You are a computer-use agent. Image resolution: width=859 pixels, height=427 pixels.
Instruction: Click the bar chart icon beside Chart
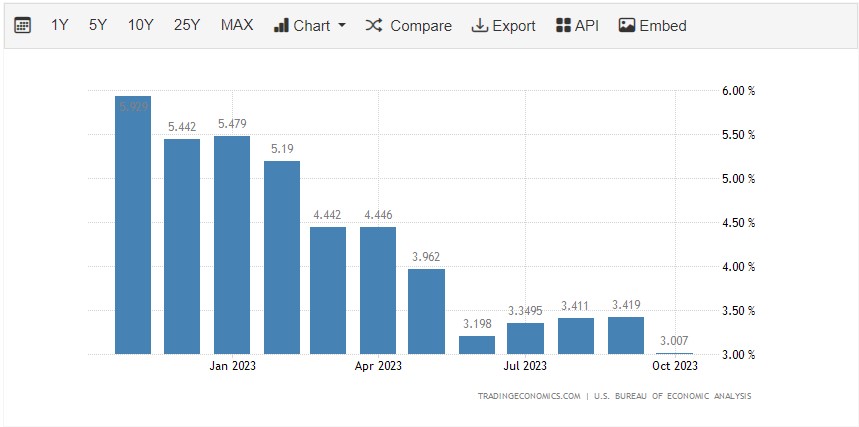(281, 25)
